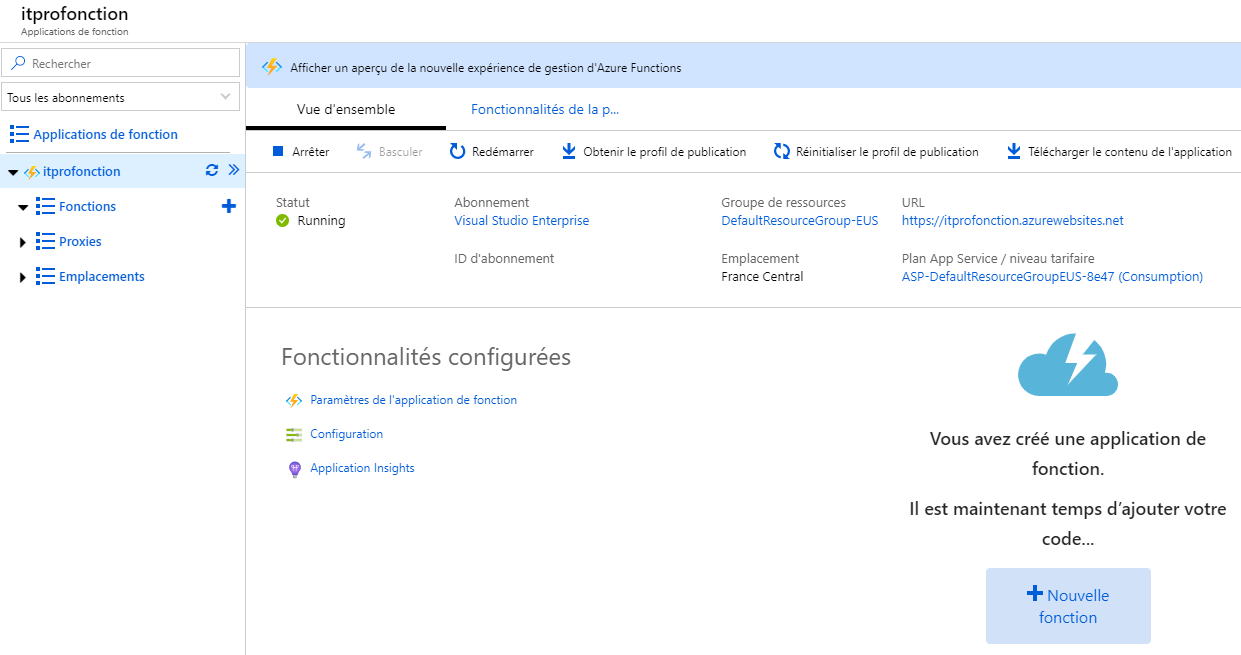
Task: Collapse the Fonctions node arrow
Action: (23, 207)
